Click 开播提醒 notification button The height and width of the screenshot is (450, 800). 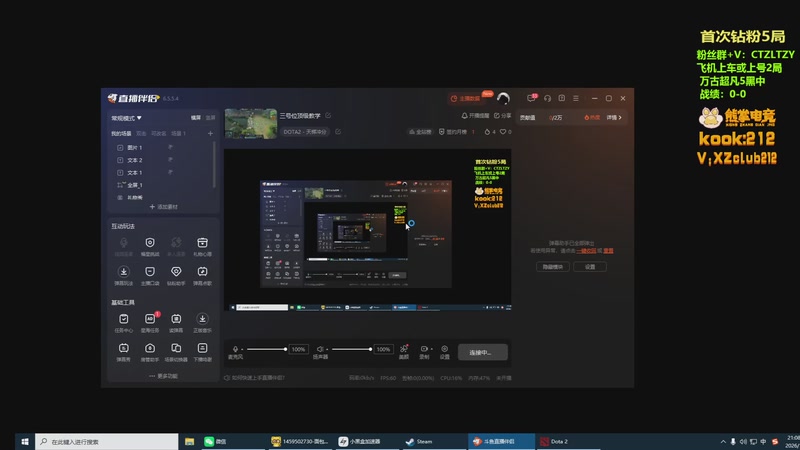click(x=475, y=116)
